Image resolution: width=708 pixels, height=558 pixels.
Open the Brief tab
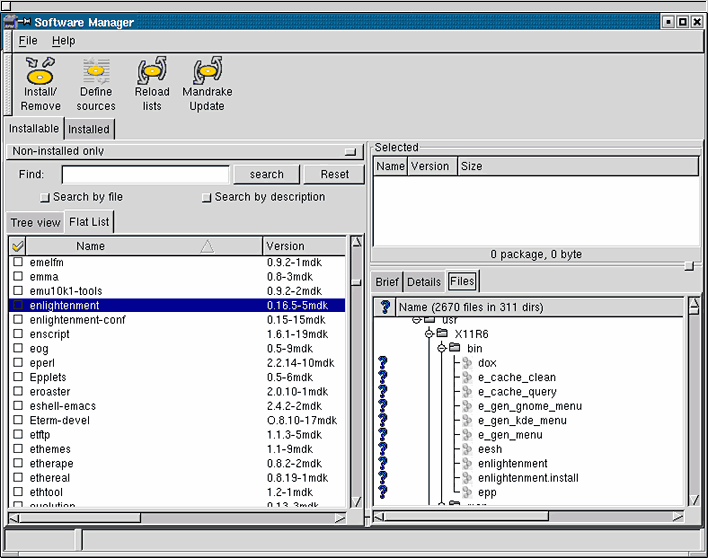click(x=387, y=282)
